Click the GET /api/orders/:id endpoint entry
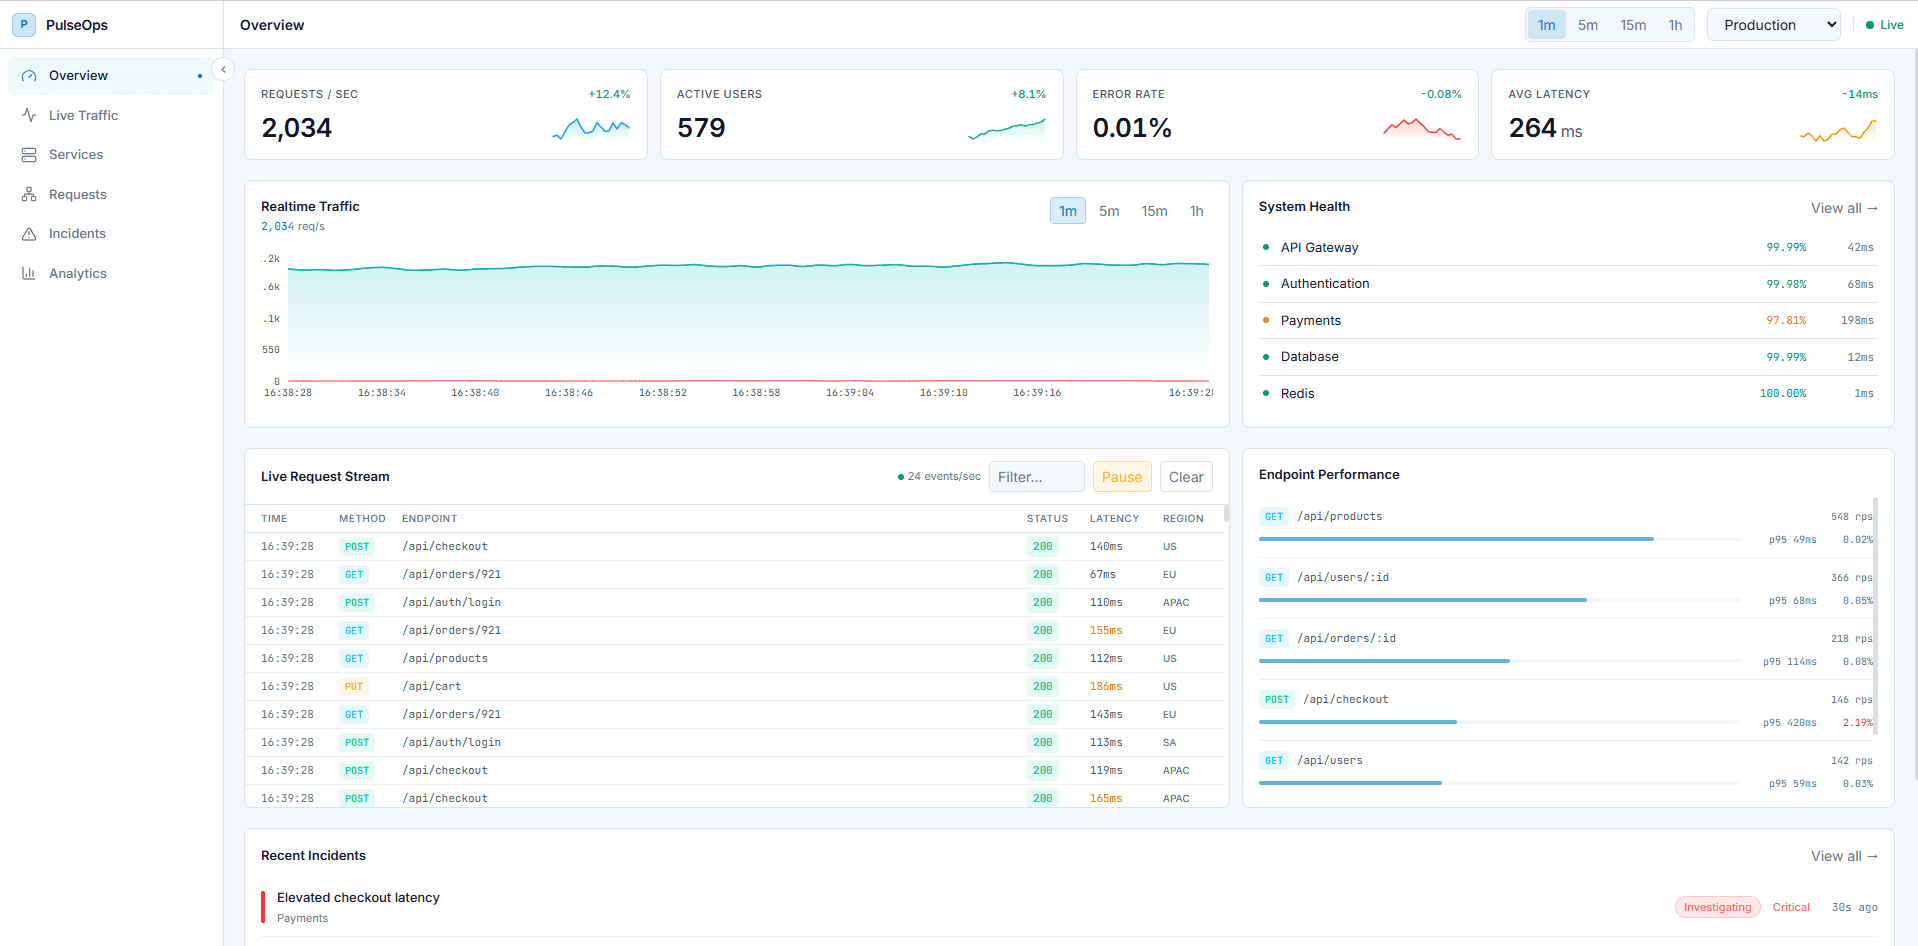 (1566, 649)
